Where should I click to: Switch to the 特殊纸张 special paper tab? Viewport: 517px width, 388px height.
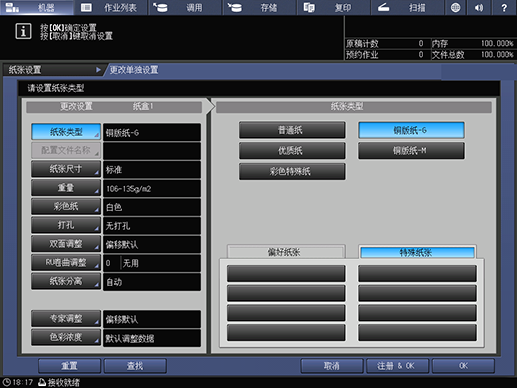[x=417, y=252]
